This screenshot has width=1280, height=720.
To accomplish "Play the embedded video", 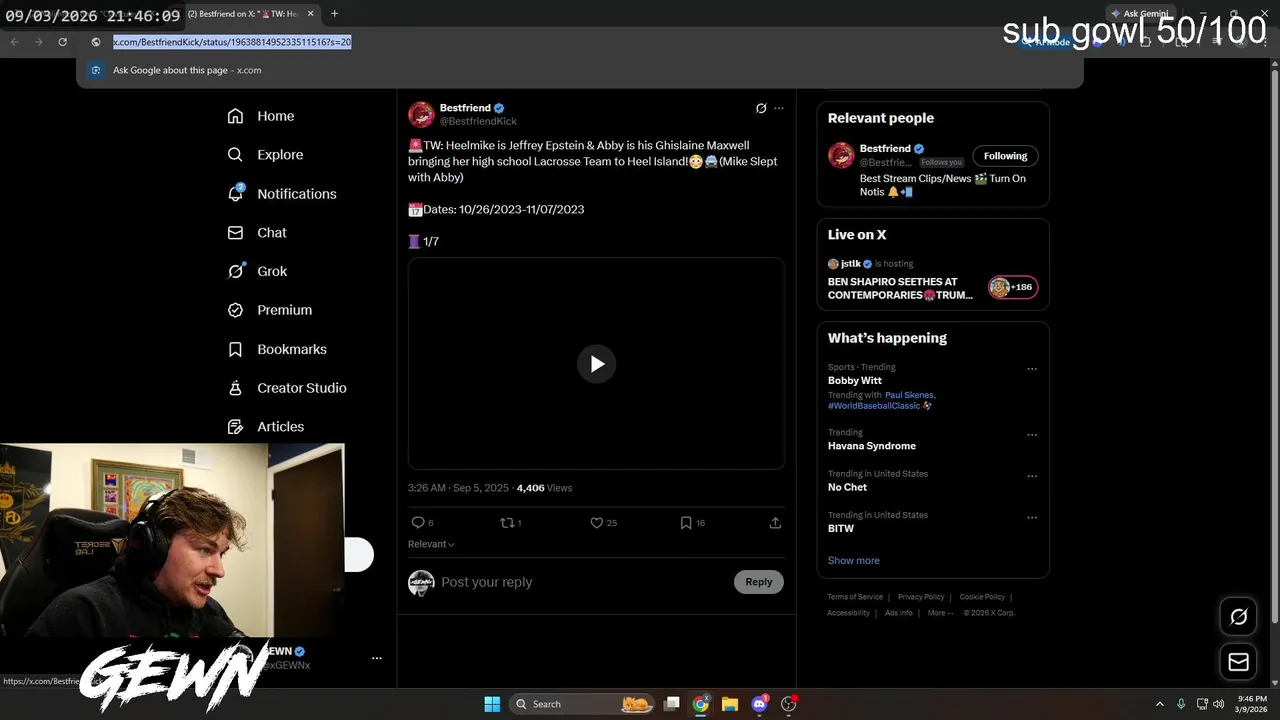I will pyautogui.click(x=596, y=364).
